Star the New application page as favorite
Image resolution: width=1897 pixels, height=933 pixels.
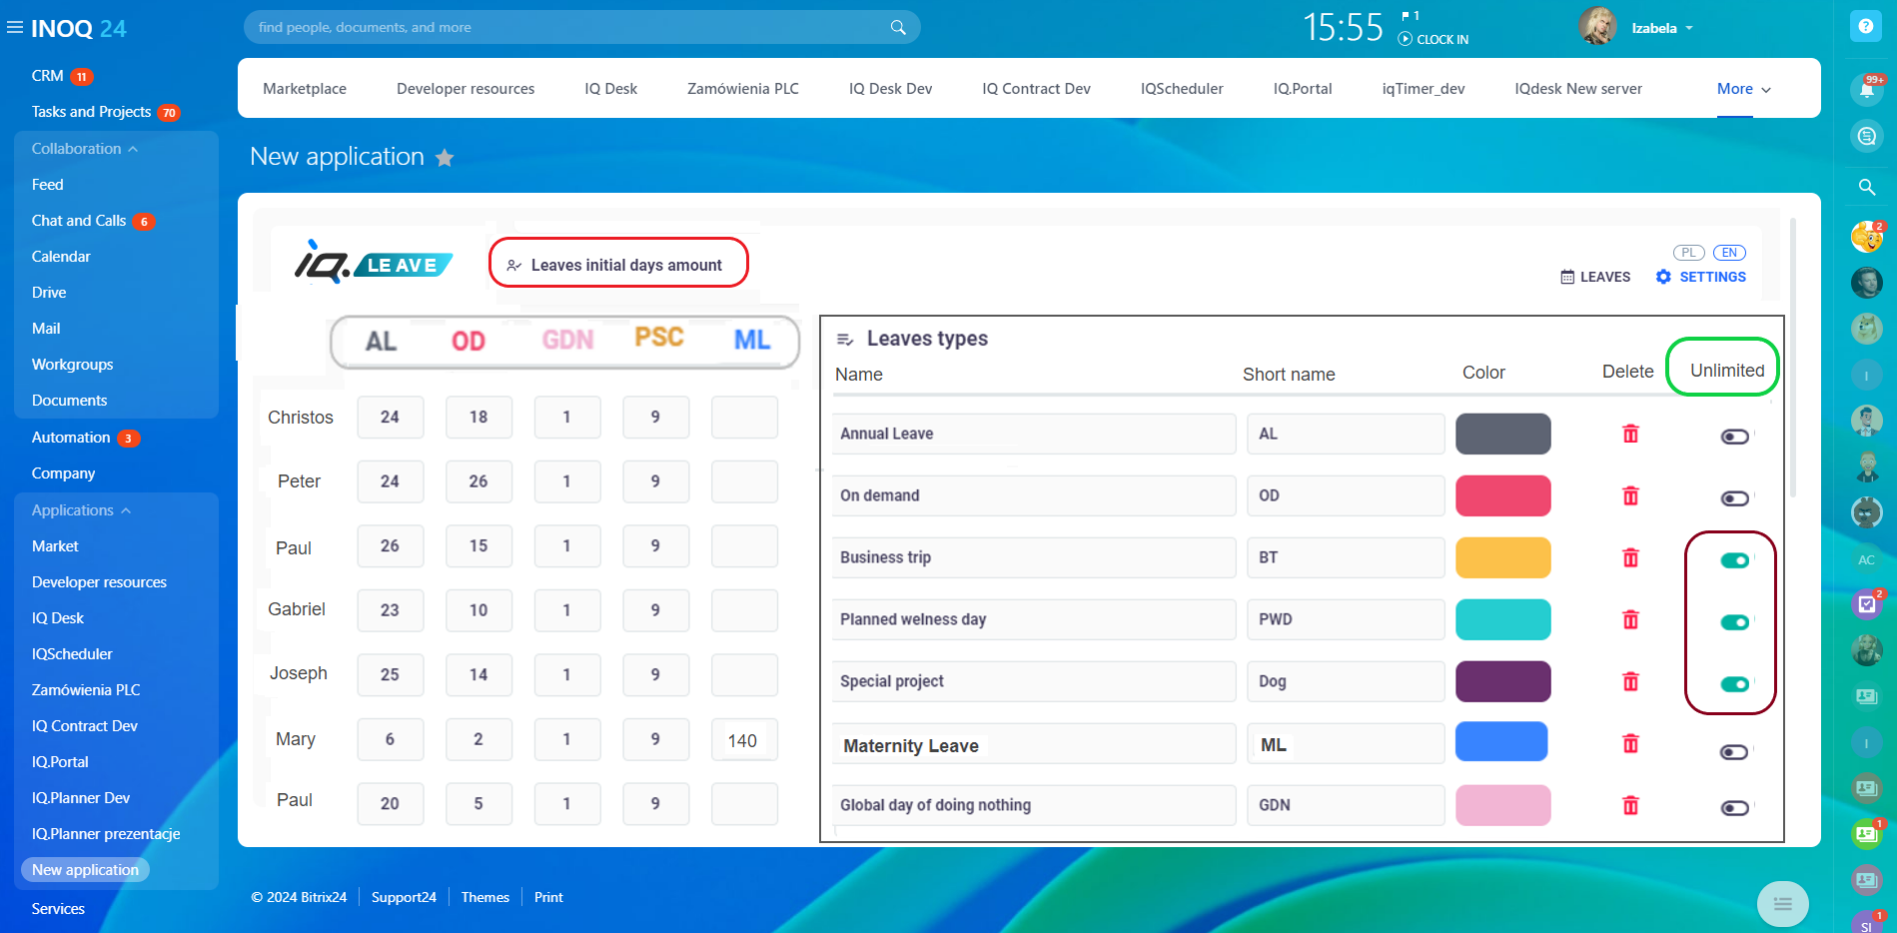(x=445, y=157)
